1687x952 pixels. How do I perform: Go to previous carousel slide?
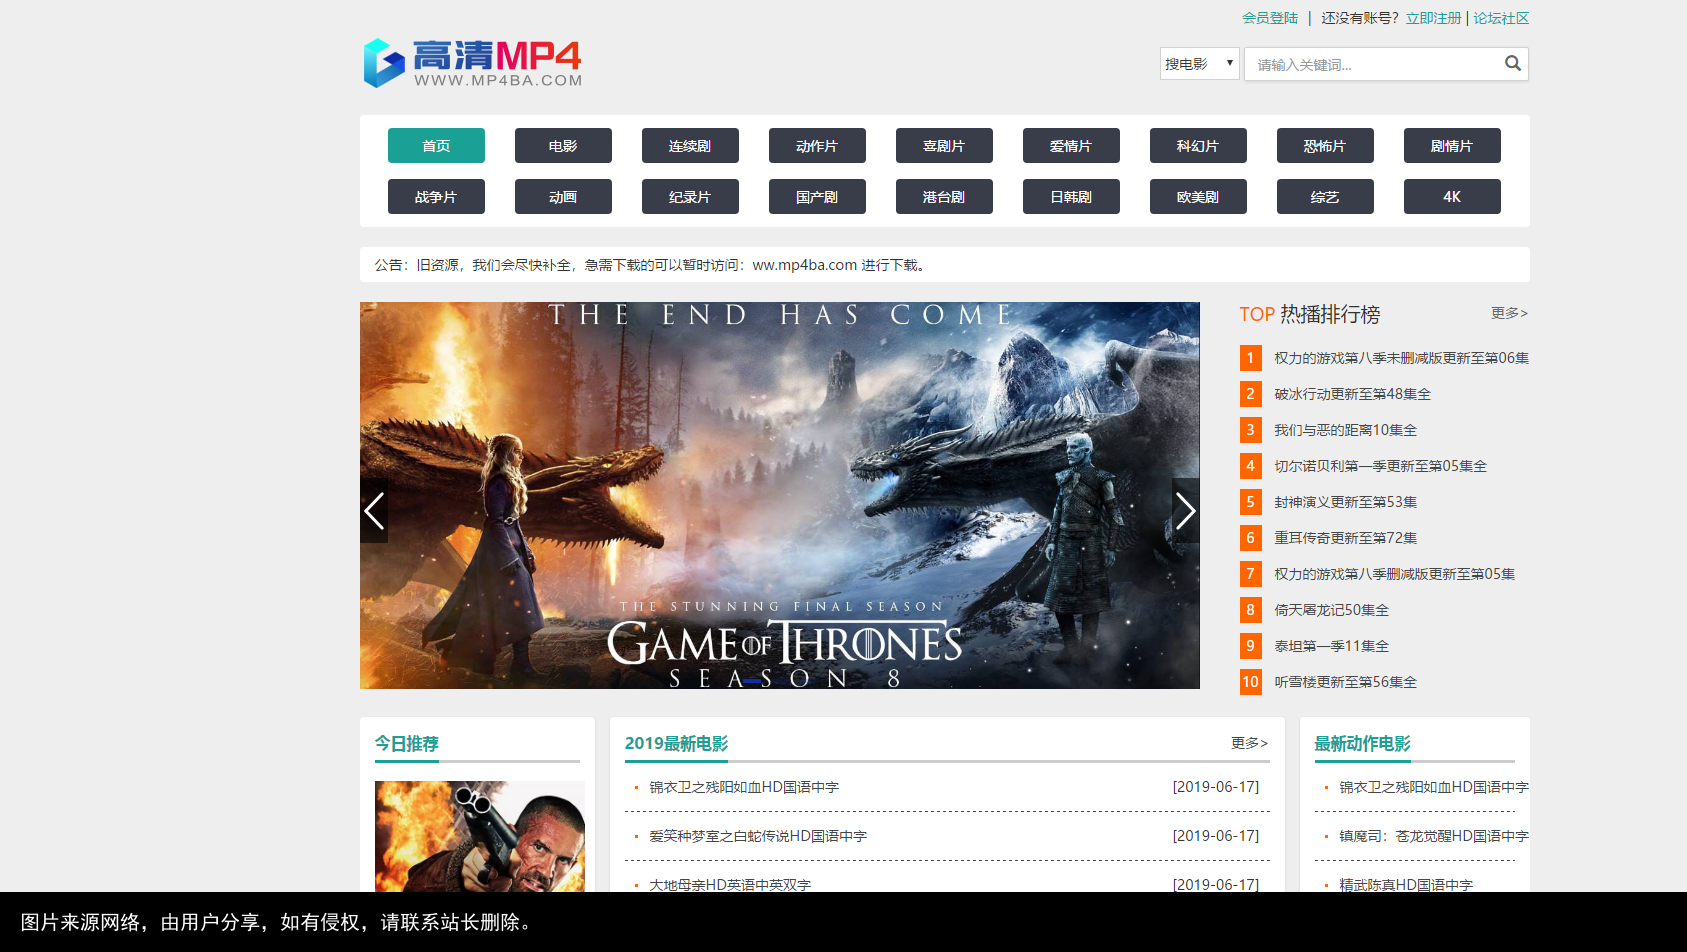pos(374,511)
